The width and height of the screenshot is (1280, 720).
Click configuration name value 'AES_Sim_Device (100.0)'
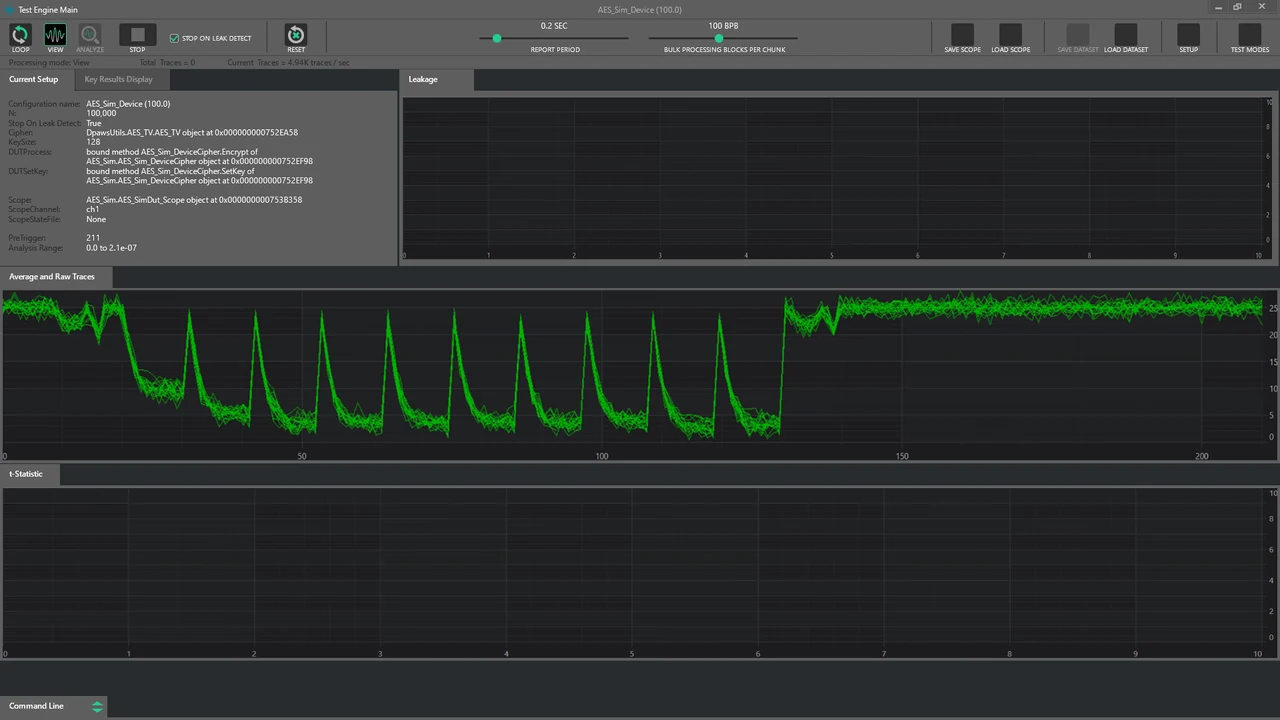pos(128,104)
